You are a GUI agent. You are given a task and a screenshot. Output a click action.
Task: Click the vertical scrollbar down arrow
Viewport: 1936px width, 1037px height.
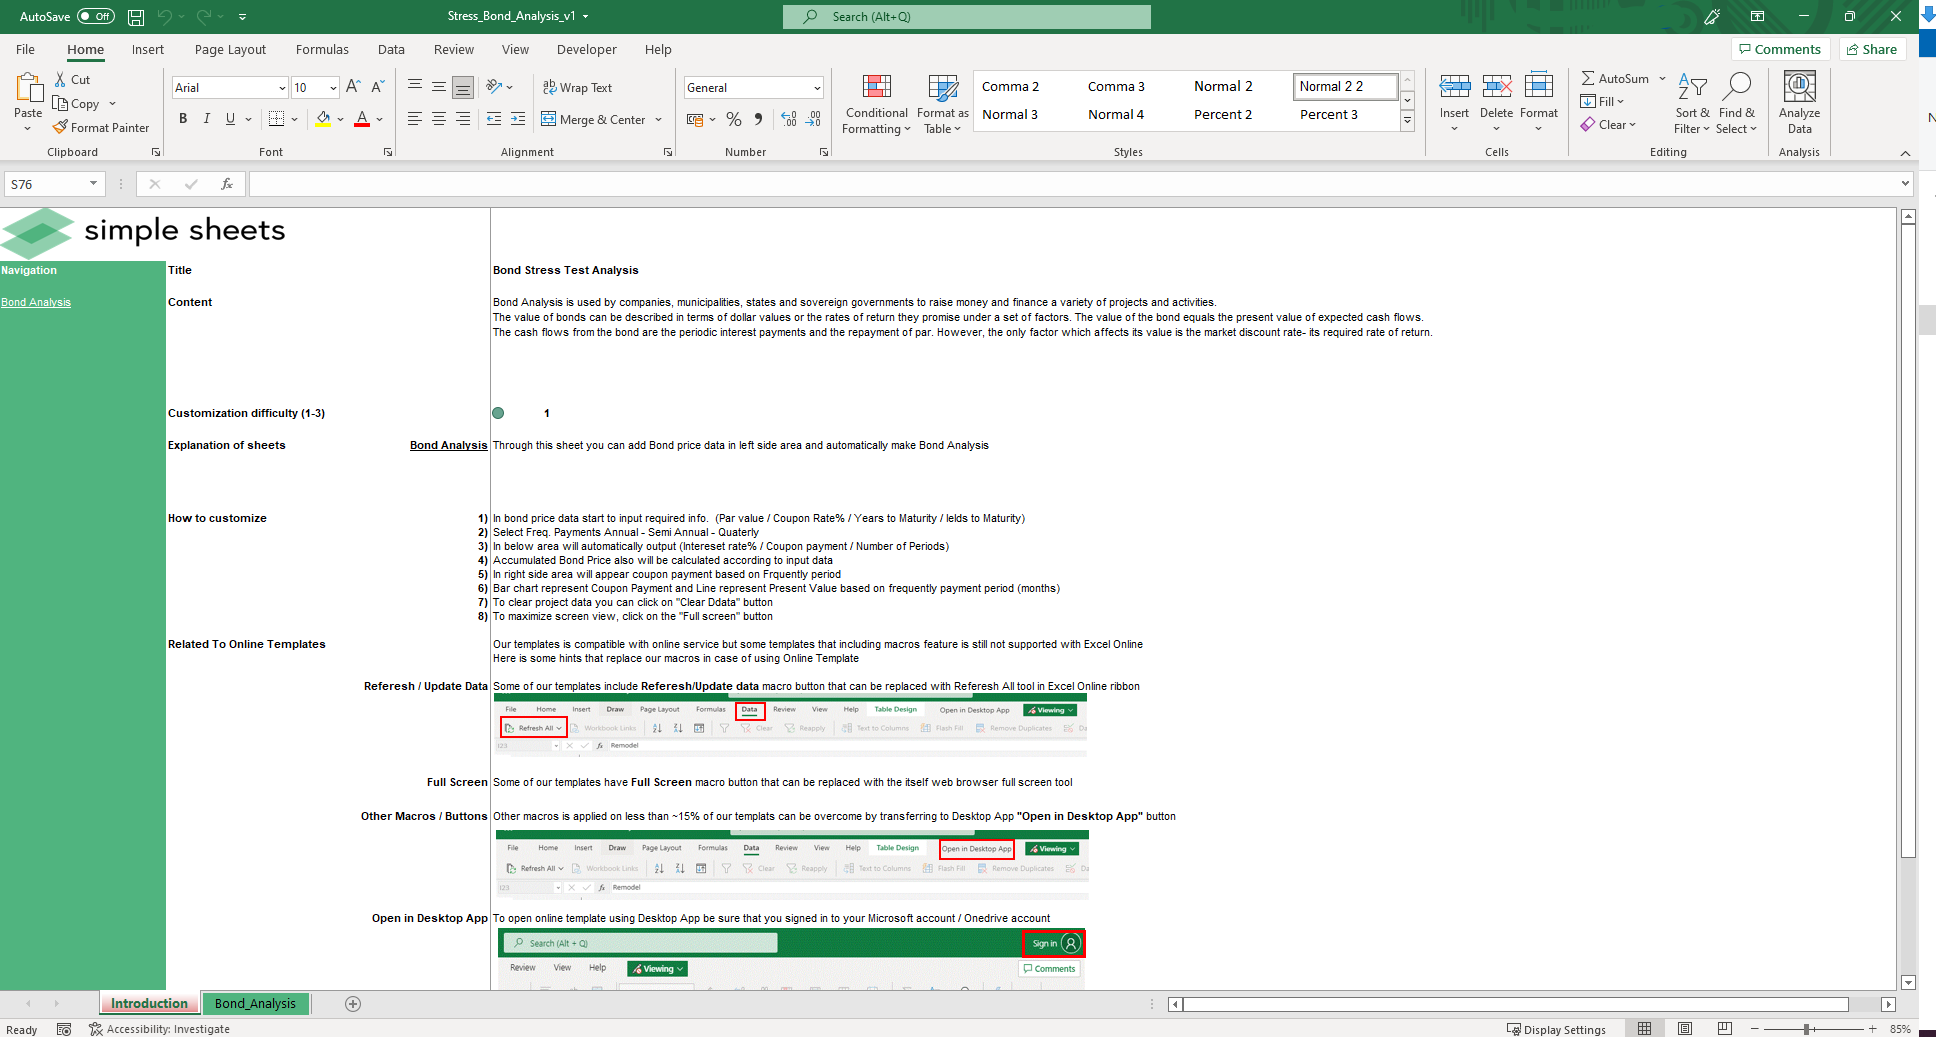click(1908, 982)
